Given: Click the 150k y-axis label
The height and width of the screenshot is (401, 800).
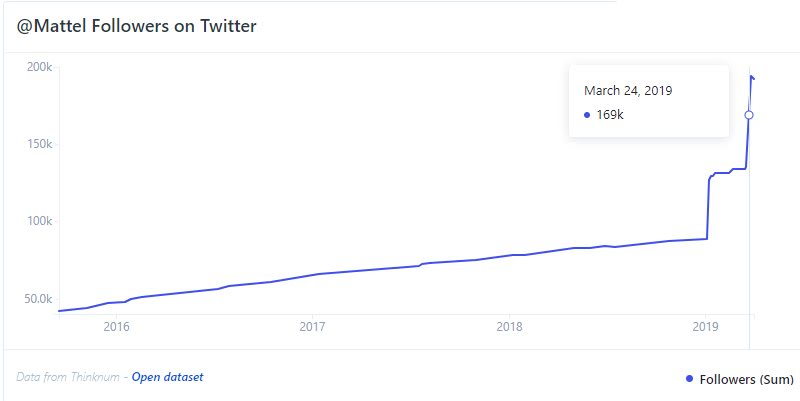Looking at the screenshot, I should pyautogui.click(x=39, y=144).
